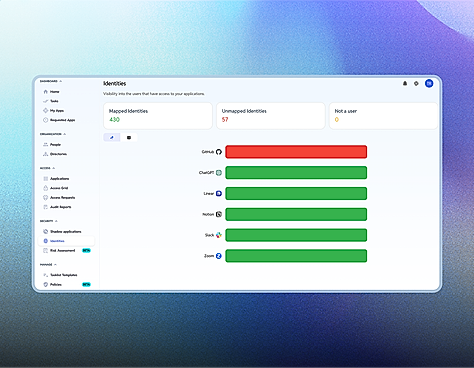474x368 pixels.
Task: Click the Linear logo icon
Action: [219, 193]
